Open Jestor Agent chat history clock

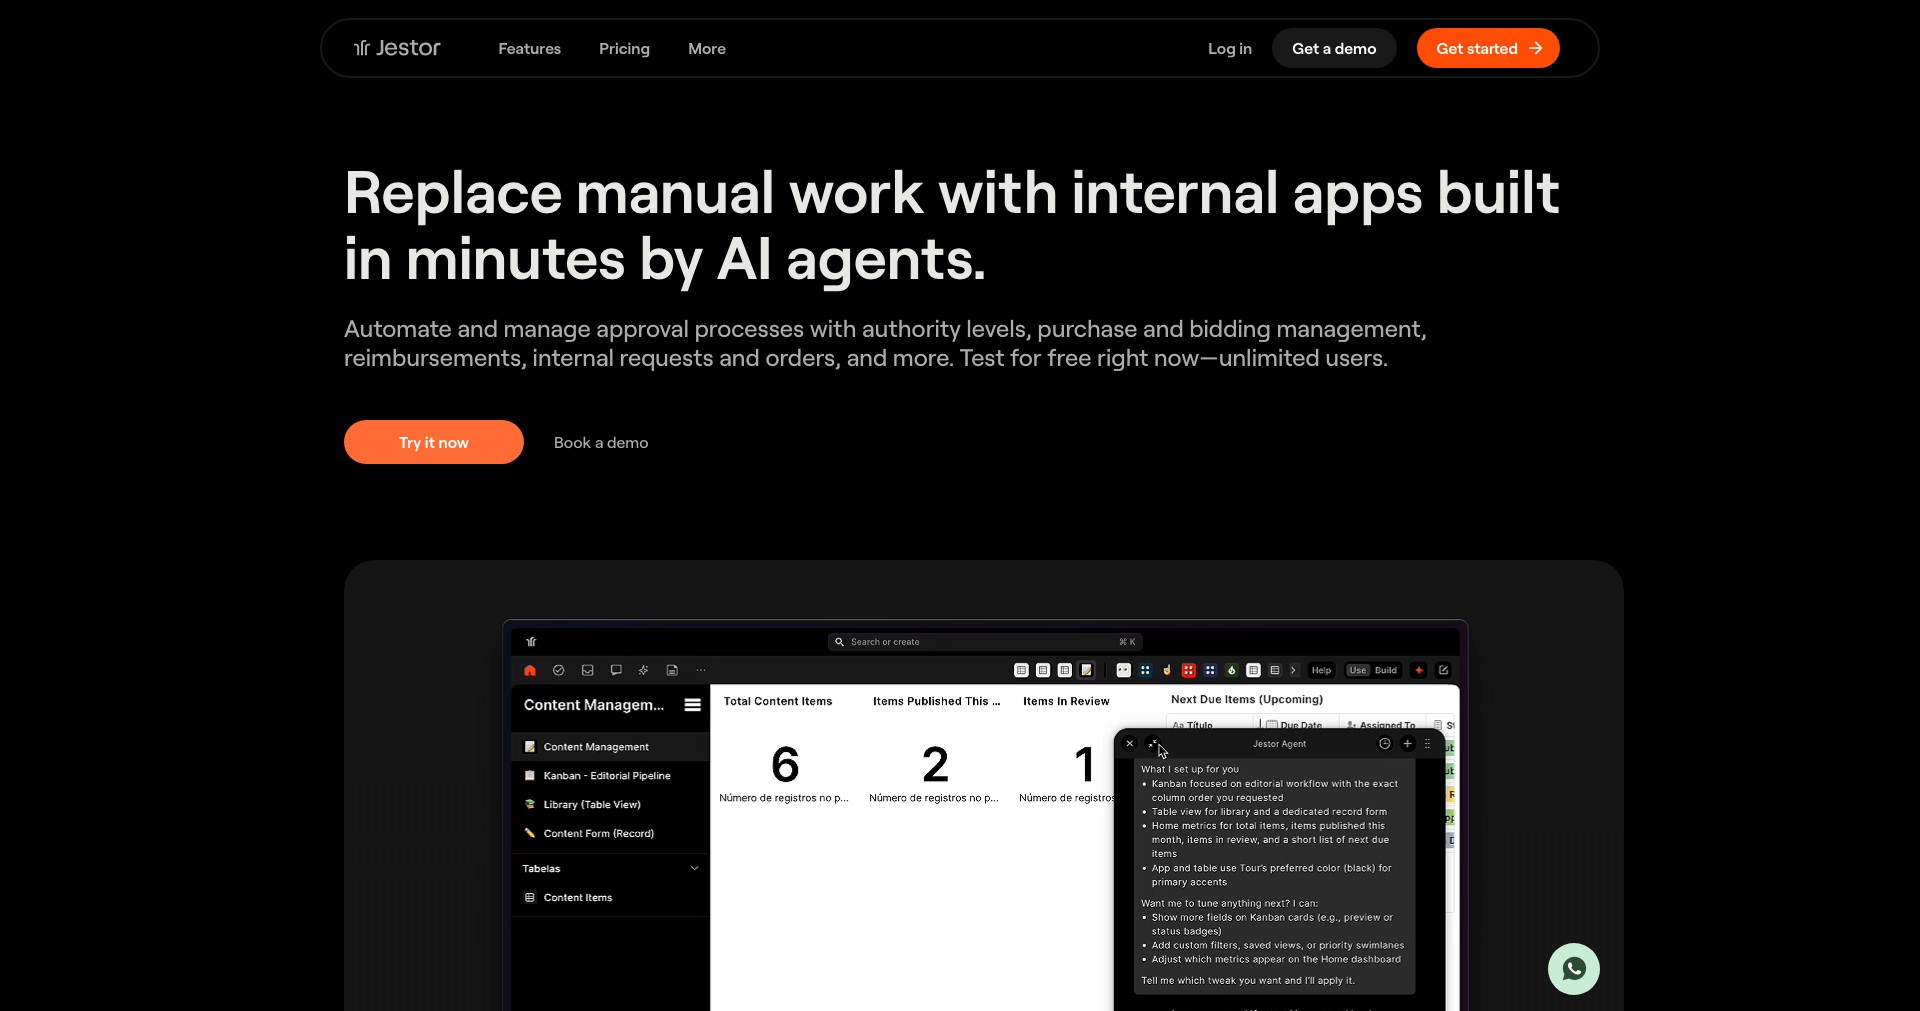[1385, 743]
